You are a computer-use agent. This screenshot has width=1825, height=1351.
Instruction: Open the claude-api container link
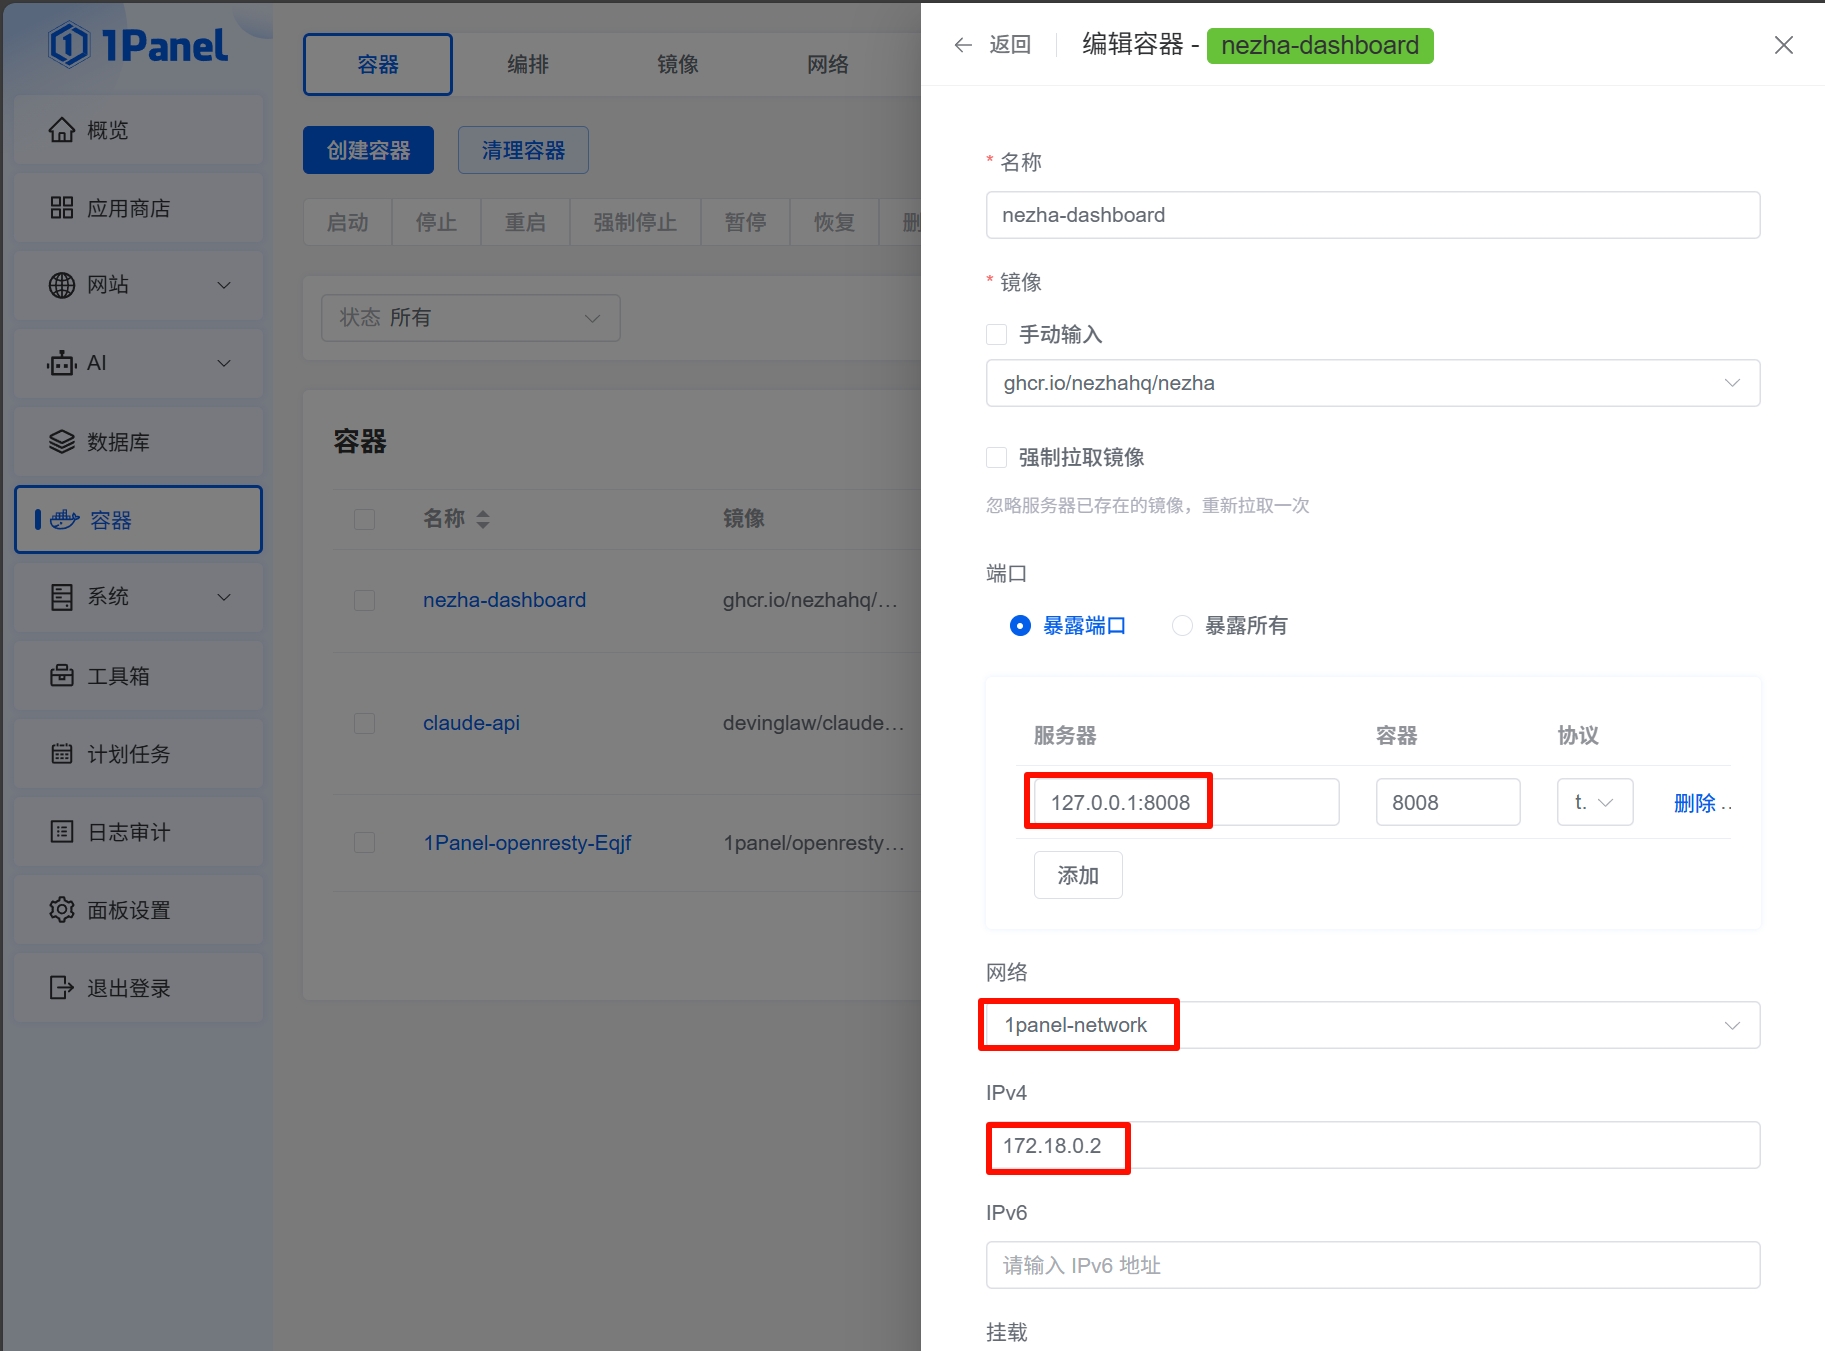471,723
